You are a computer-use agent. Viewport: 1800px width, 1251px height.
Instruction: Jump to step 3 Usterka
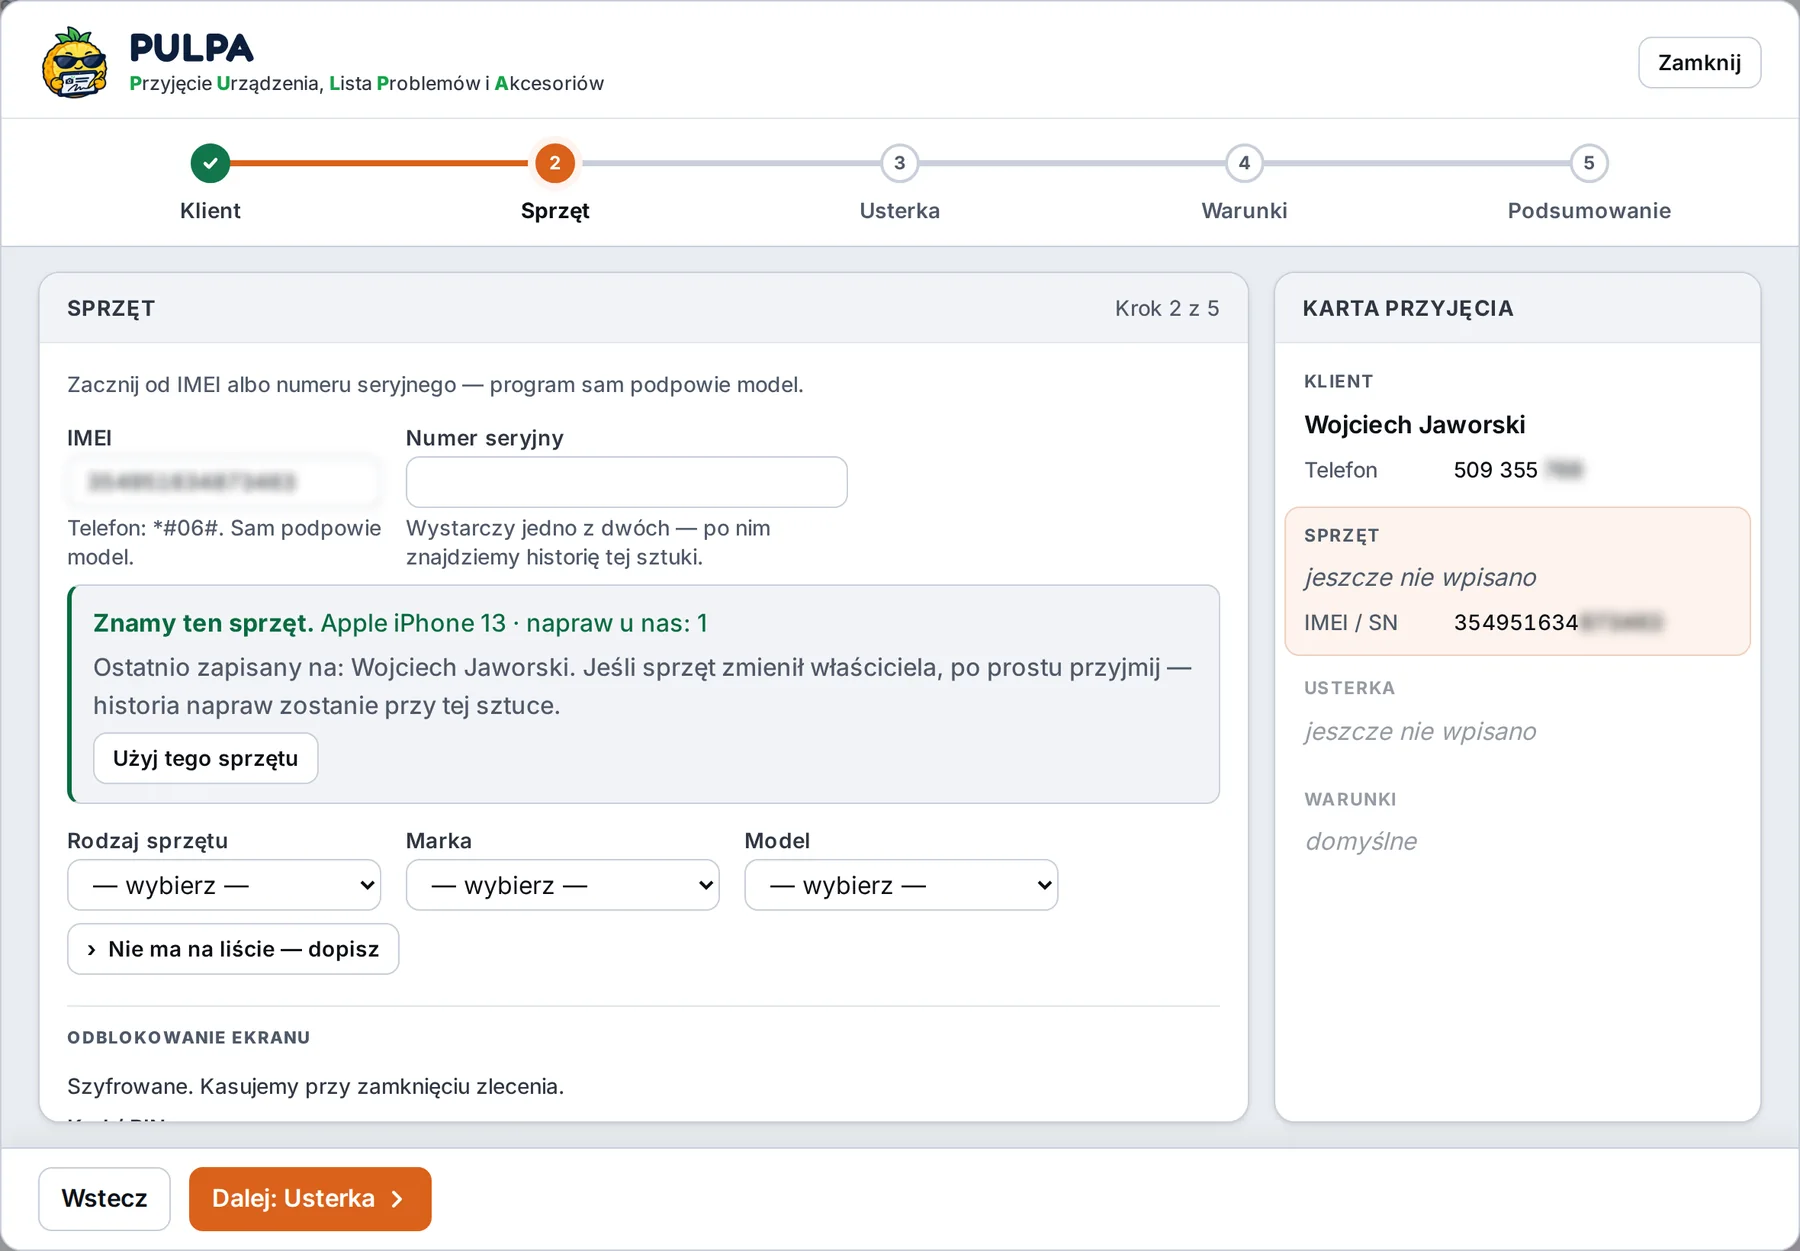click(899, 163)
